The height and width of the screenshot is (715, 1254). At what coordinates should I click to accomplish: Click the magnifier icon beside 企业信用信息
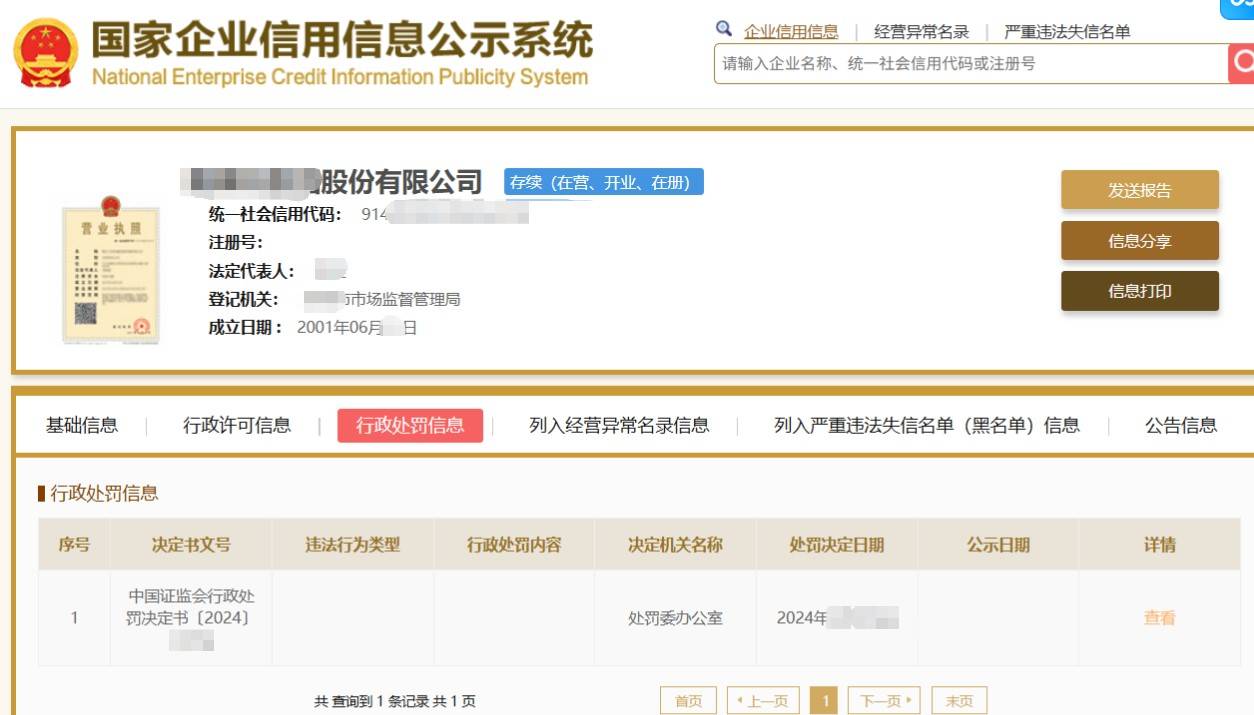[x=724, y=29]
